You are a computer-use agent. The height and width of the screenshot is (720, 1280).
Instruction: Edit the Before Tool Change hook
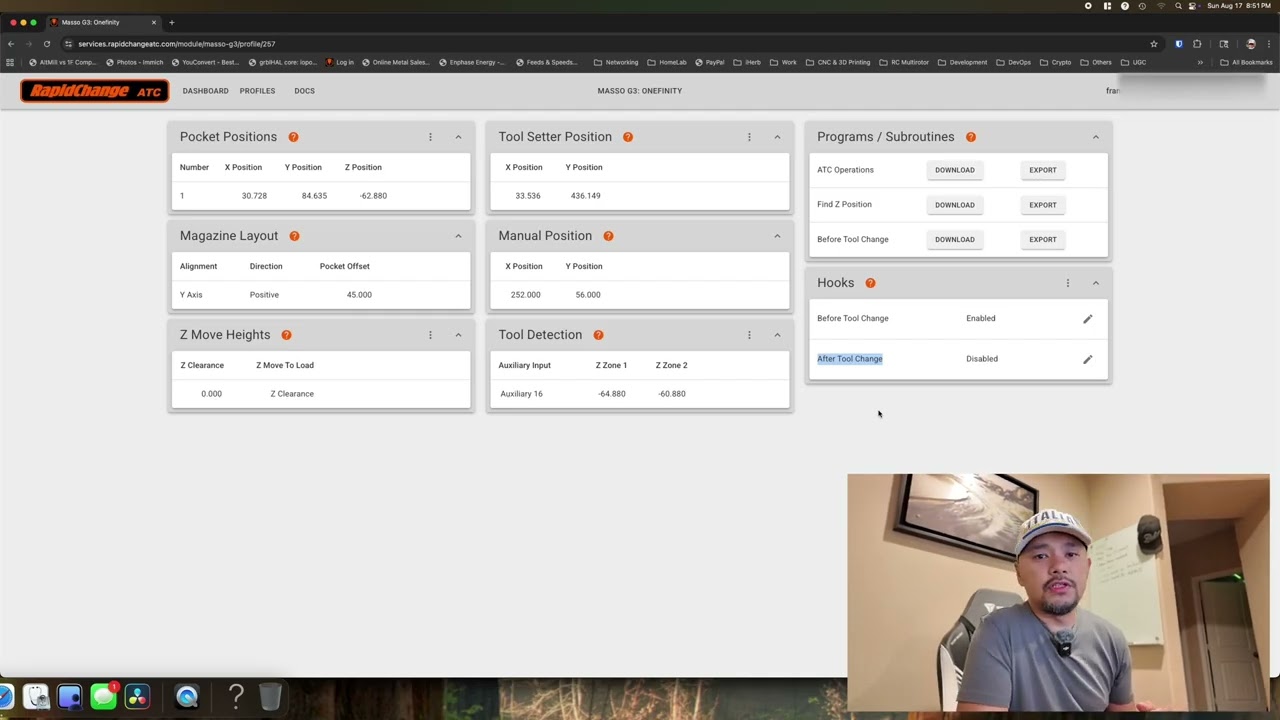click(1088, 319)
